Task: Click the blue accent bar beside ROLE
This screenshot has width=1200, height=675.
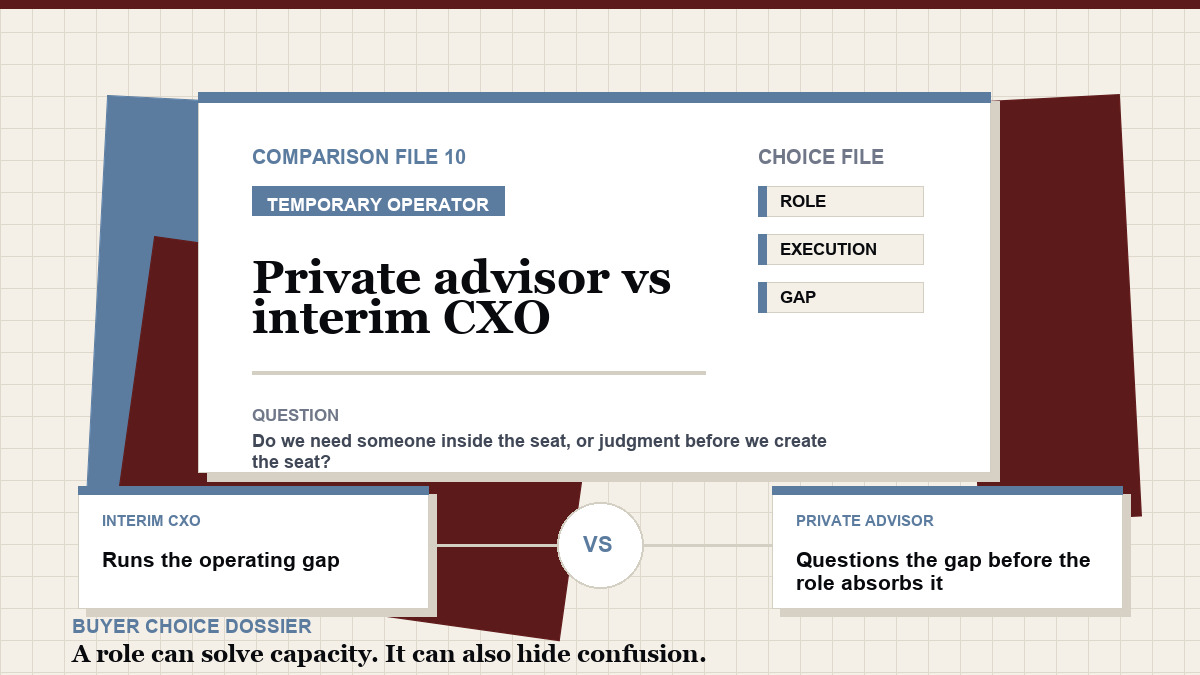Action: (762, 201)
